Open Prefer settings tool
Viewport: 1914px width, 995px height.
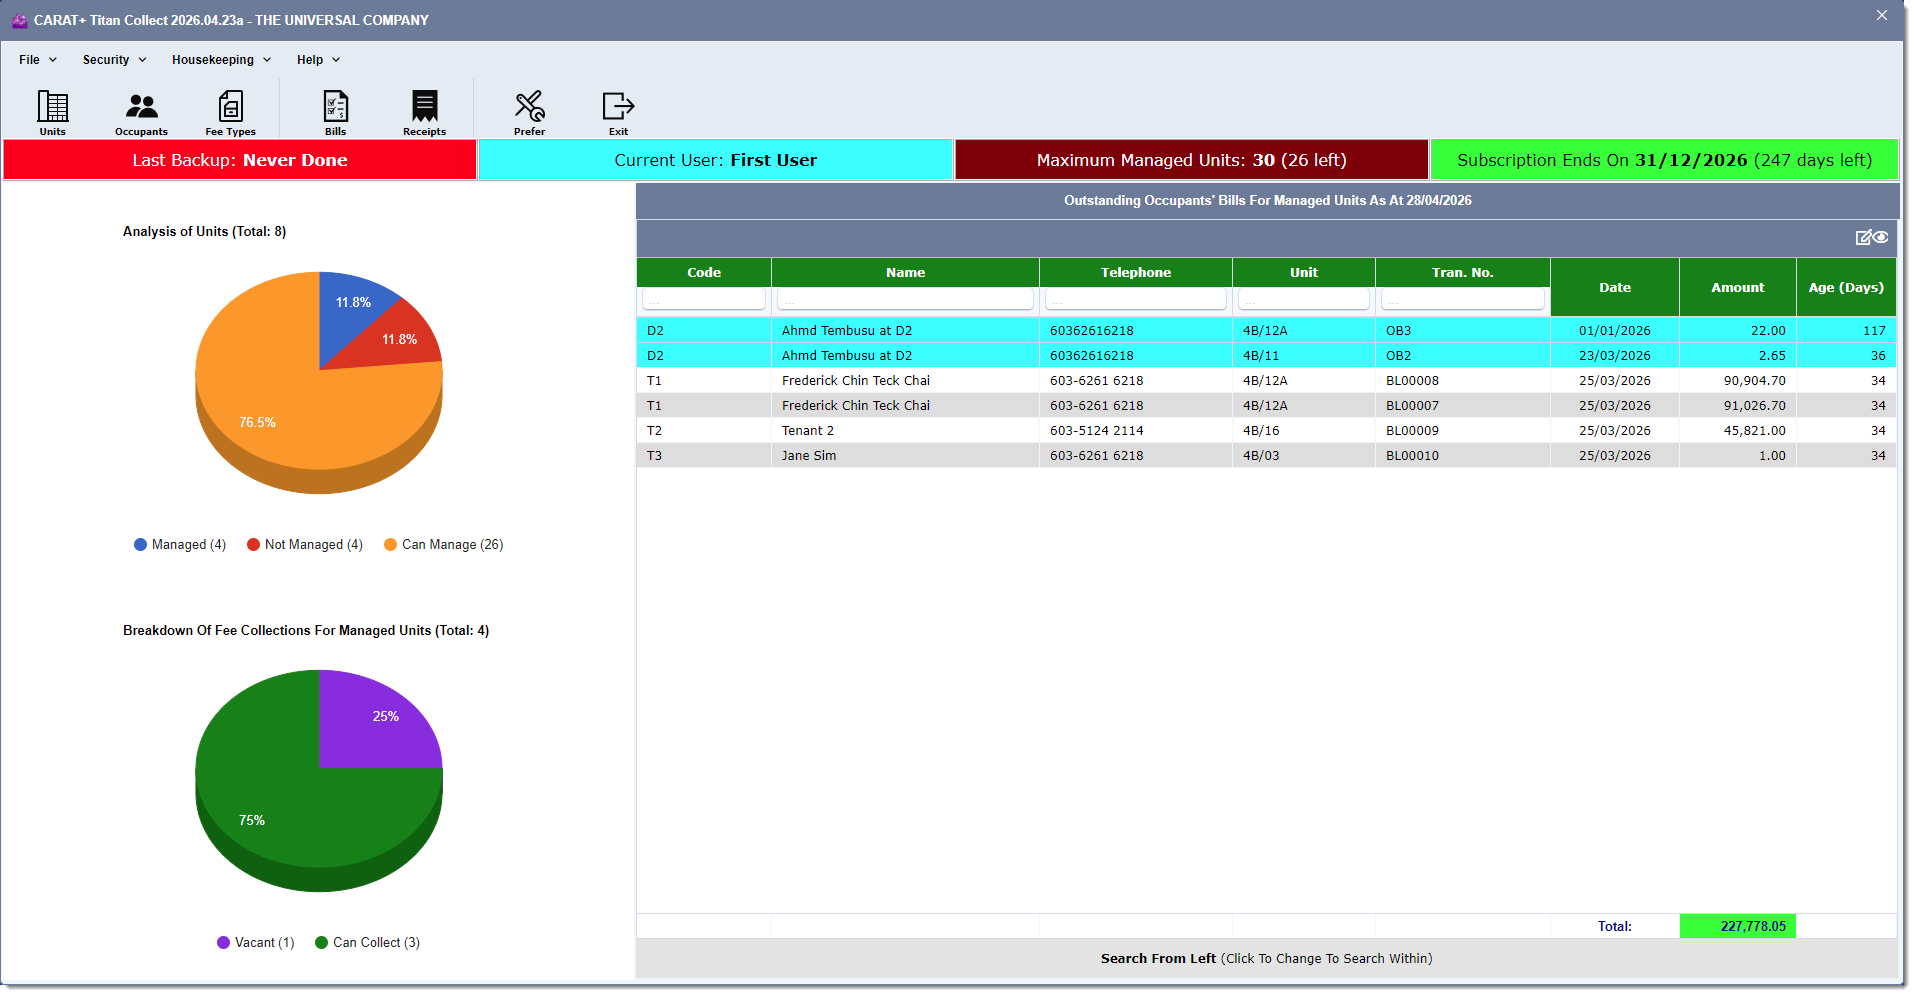(529, 112)
